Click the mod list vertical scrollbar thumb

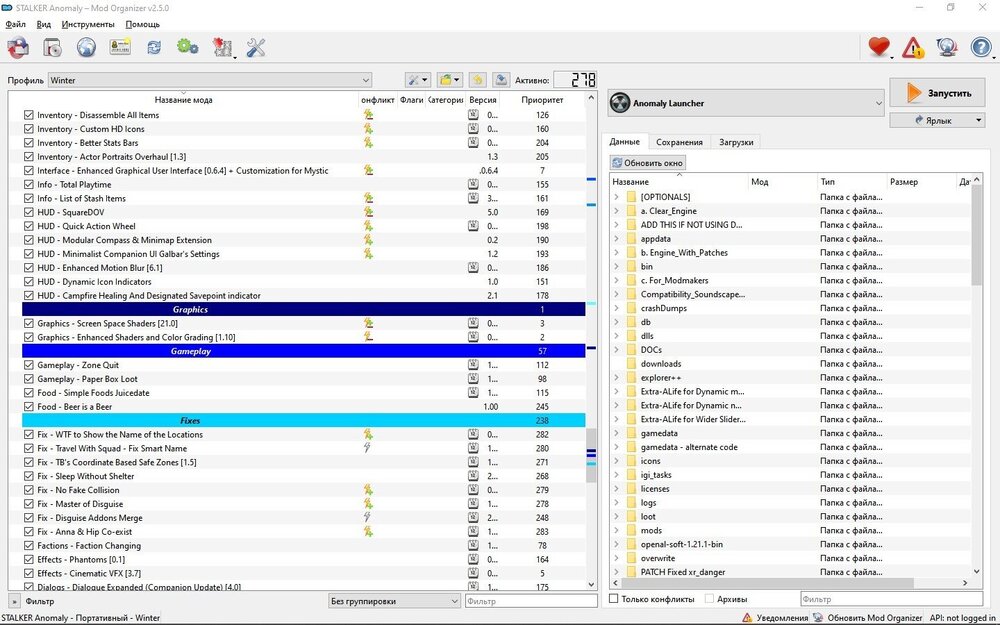(591, 455)
